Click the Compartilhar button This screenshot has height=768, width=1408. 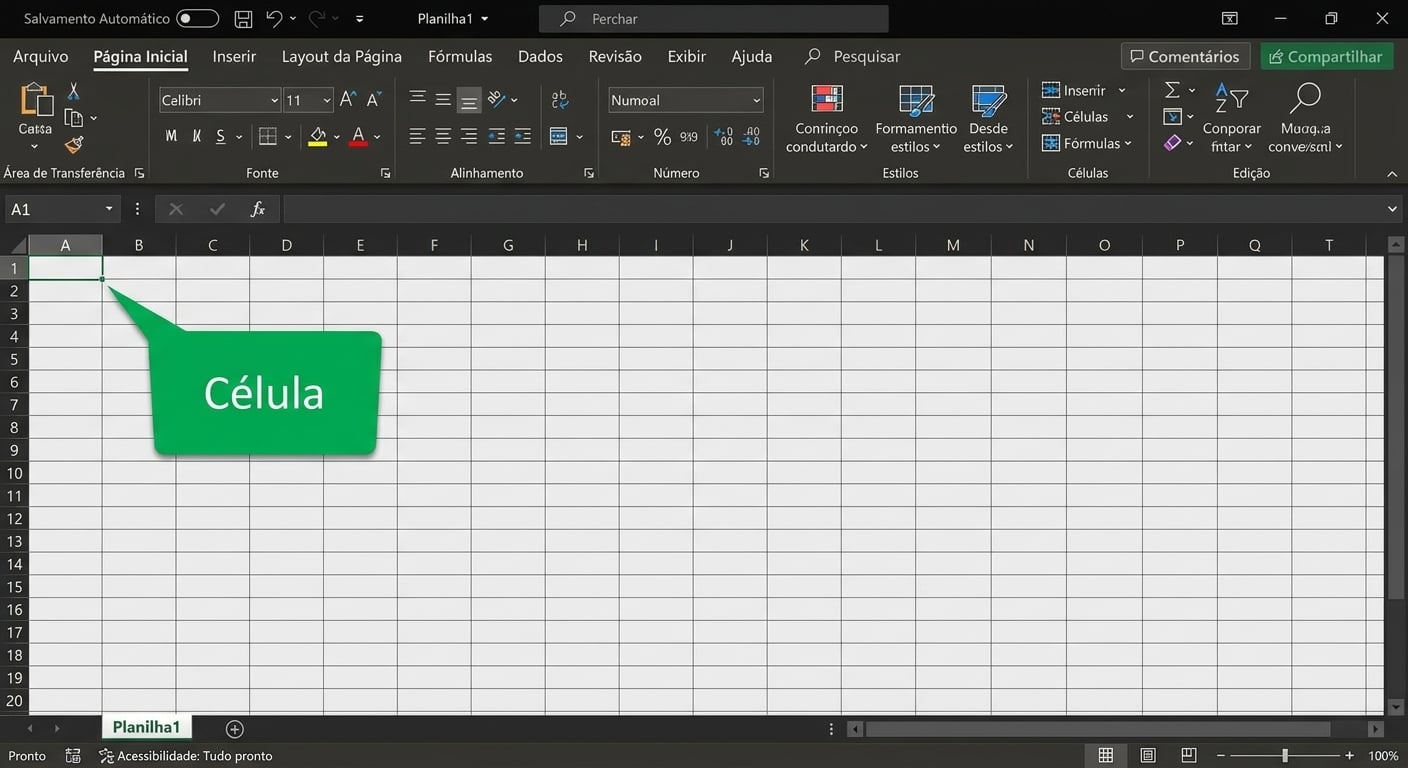[x=1326, y=57]
